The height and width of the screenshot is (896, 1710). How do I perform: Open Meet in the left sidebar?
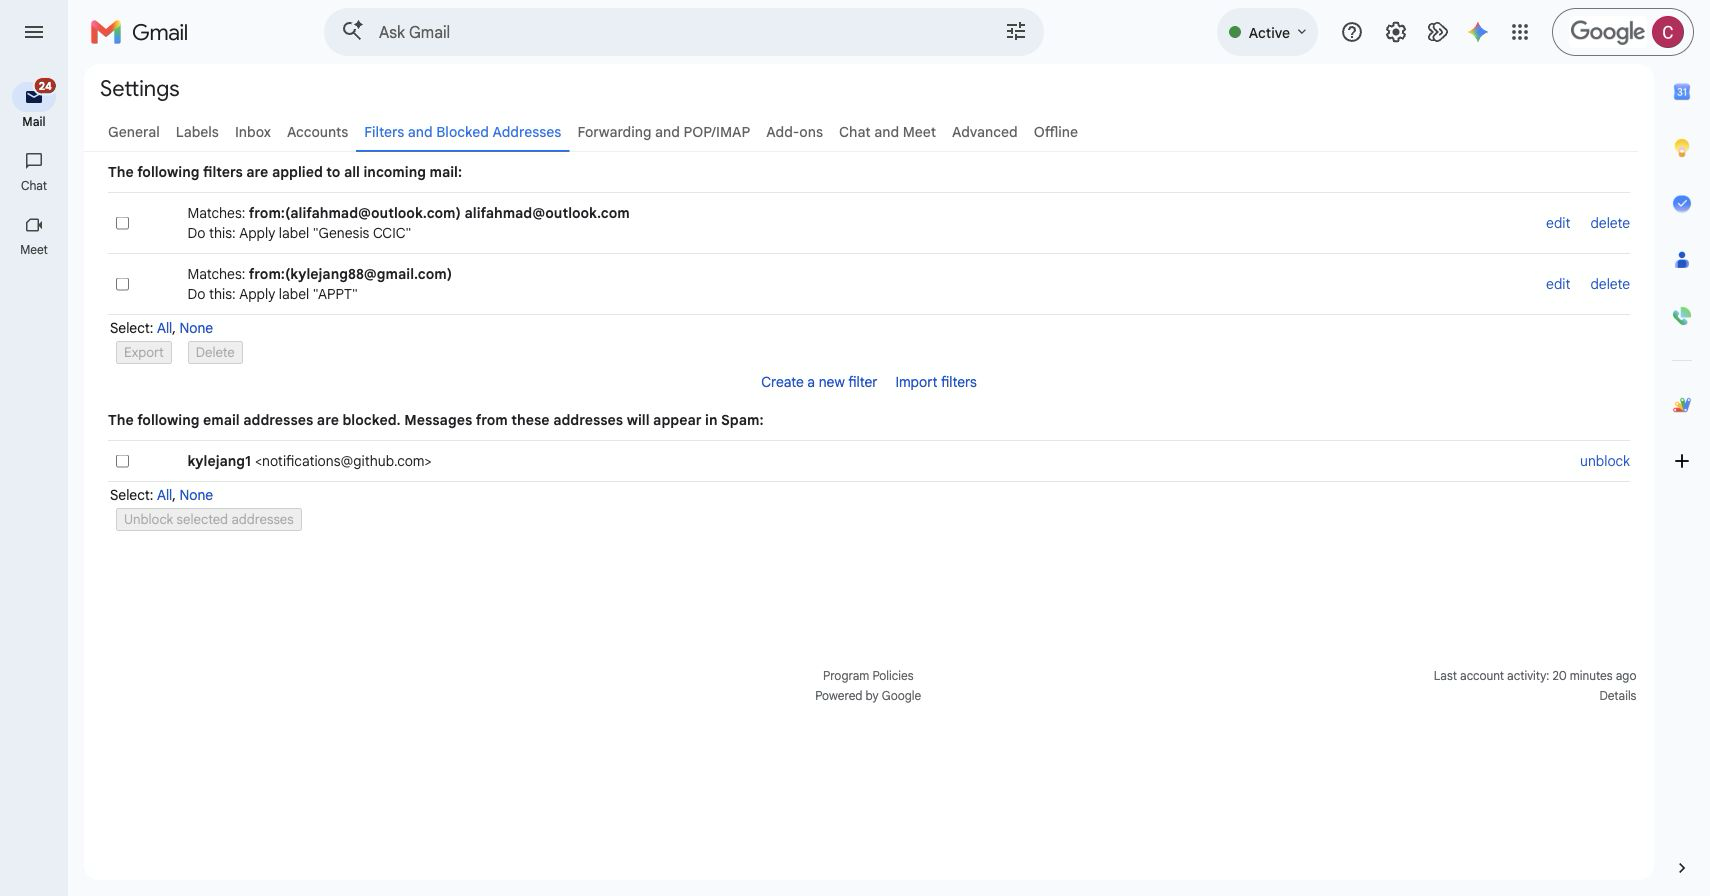pyautogui.click(x=34, y=235)
